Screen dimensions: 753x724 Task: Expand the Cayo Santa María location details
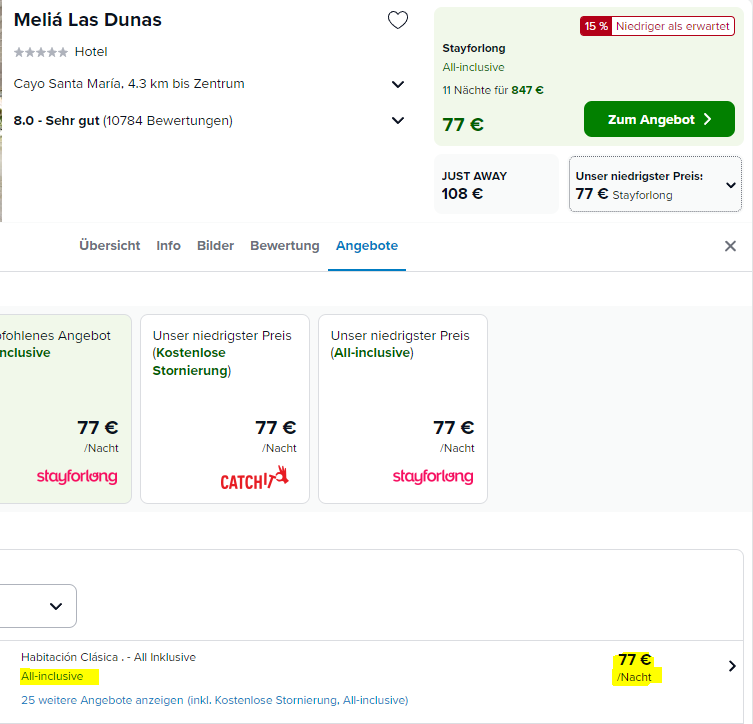[398, 85]
